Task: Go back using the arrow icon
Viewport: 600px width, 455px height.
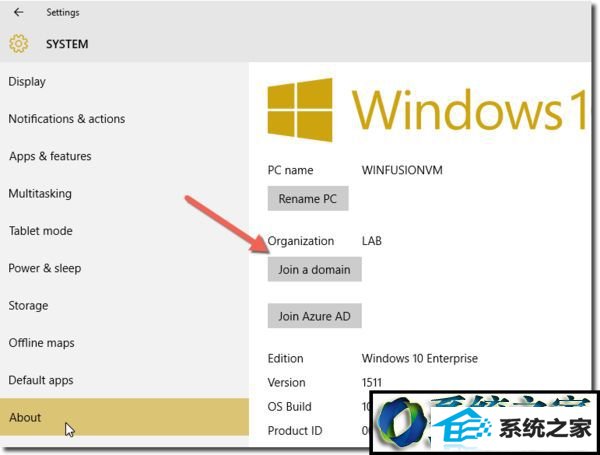Action: point(18,12)
